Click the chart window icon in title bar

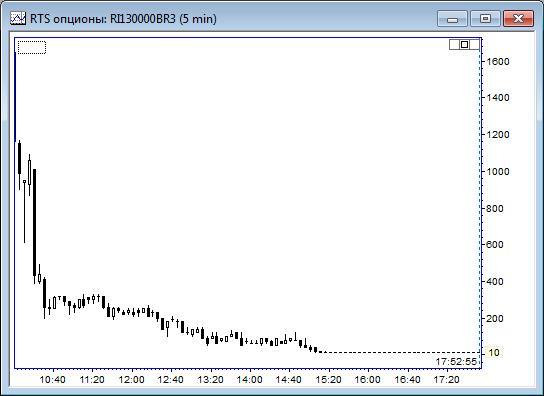(18, 18)
